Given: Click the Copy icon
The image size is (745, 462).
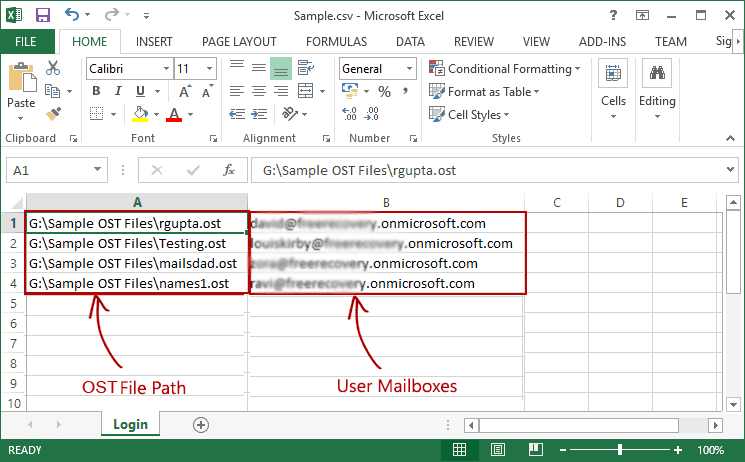Looking at the screenshot, I should (52, 91).
